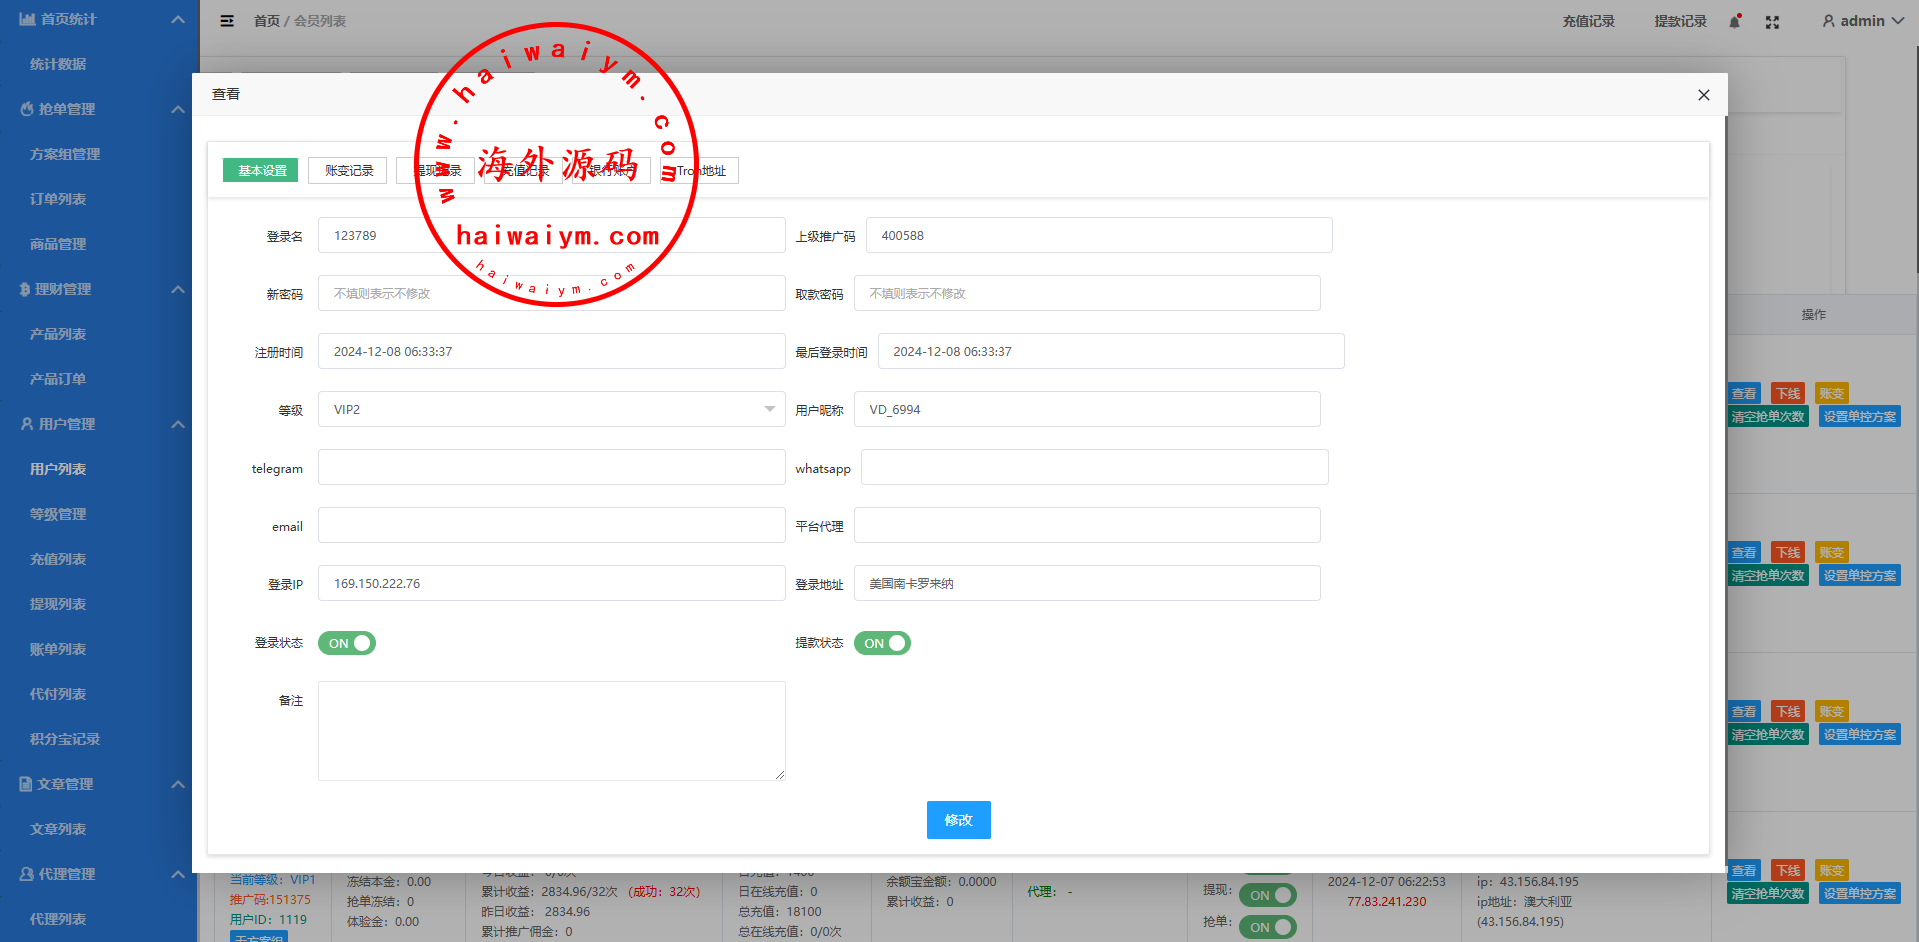Click the 文章管理 document icon
This screenshot has width=1919, height=942.
pyautogui.click(x=26, y=784)
